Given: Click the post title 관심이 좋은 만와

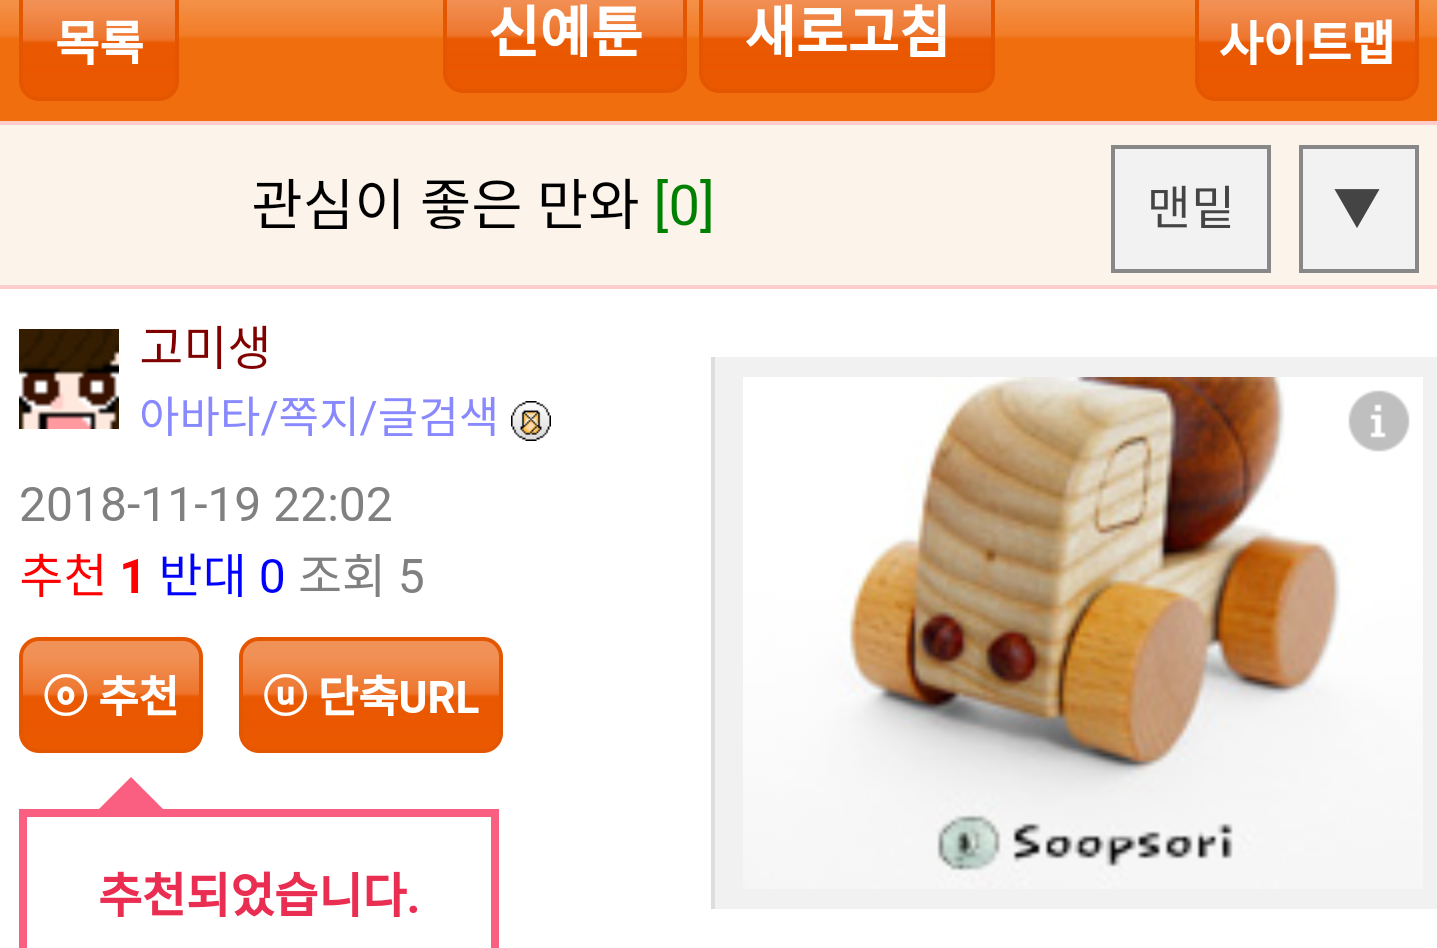Looking at the screenshot, I should (x=445, y=204).
